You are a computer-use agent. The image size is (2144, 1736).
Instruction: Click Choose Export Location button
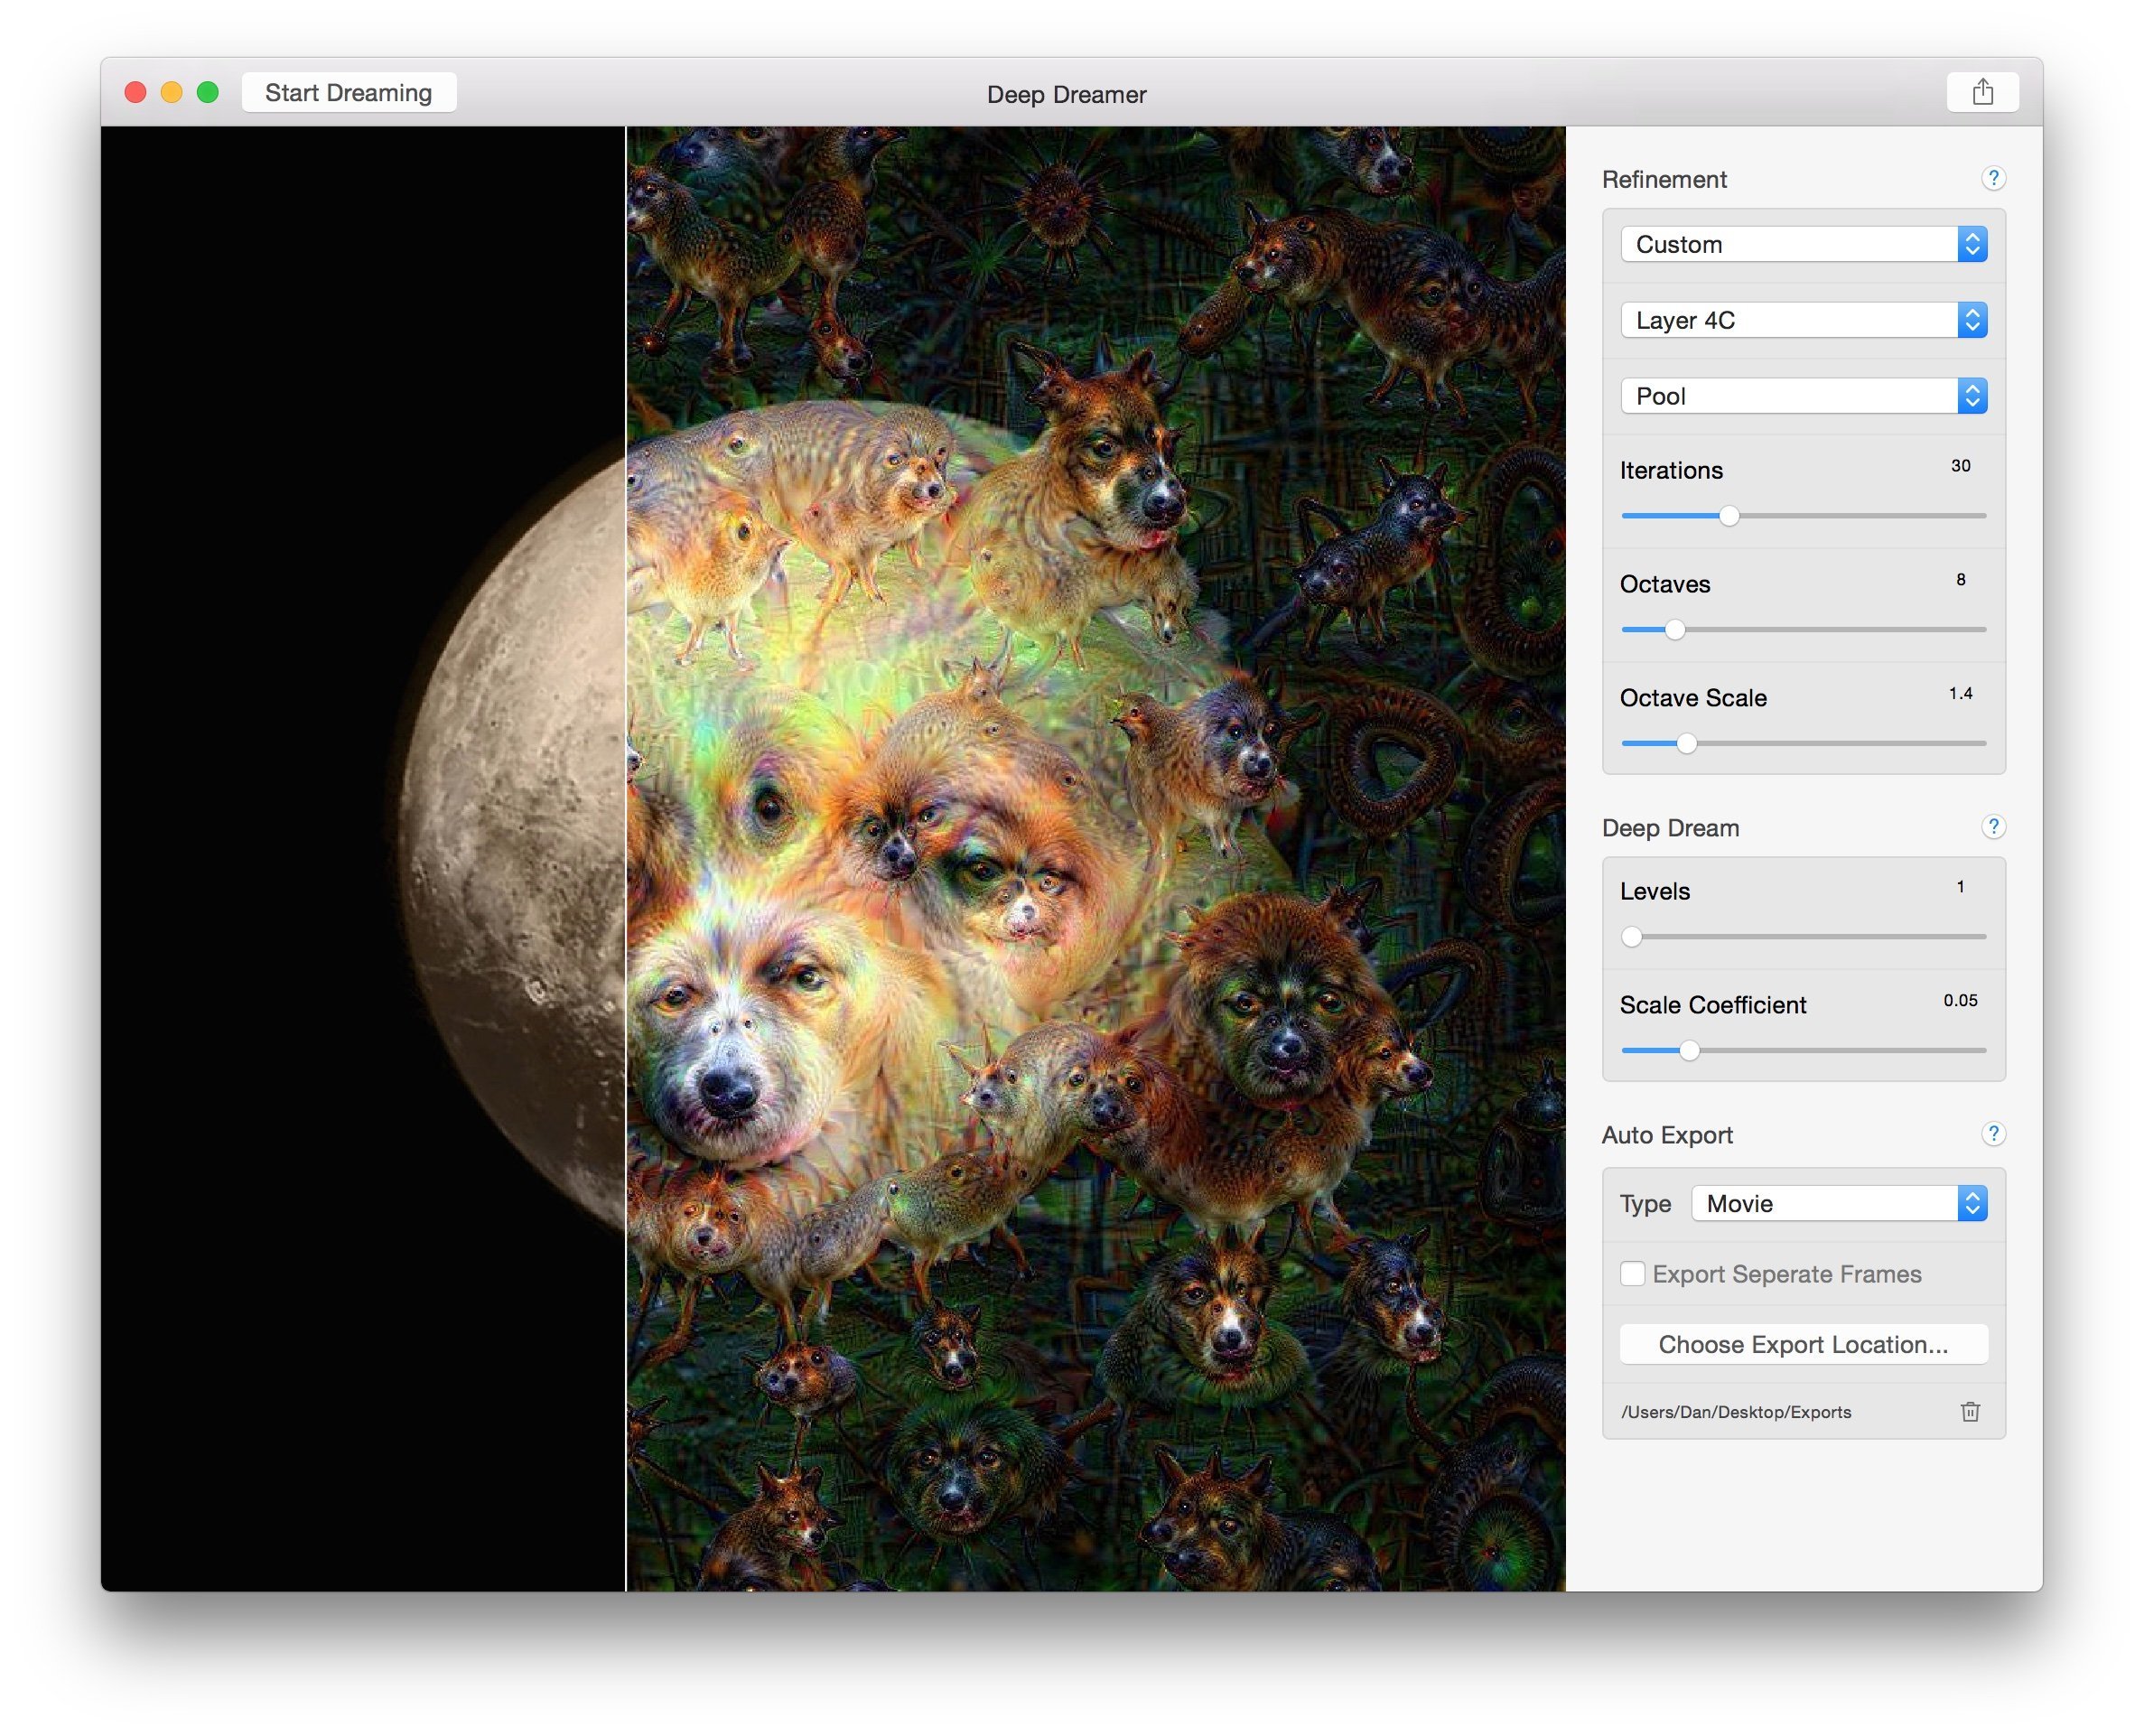[x=1803, y=1345]
